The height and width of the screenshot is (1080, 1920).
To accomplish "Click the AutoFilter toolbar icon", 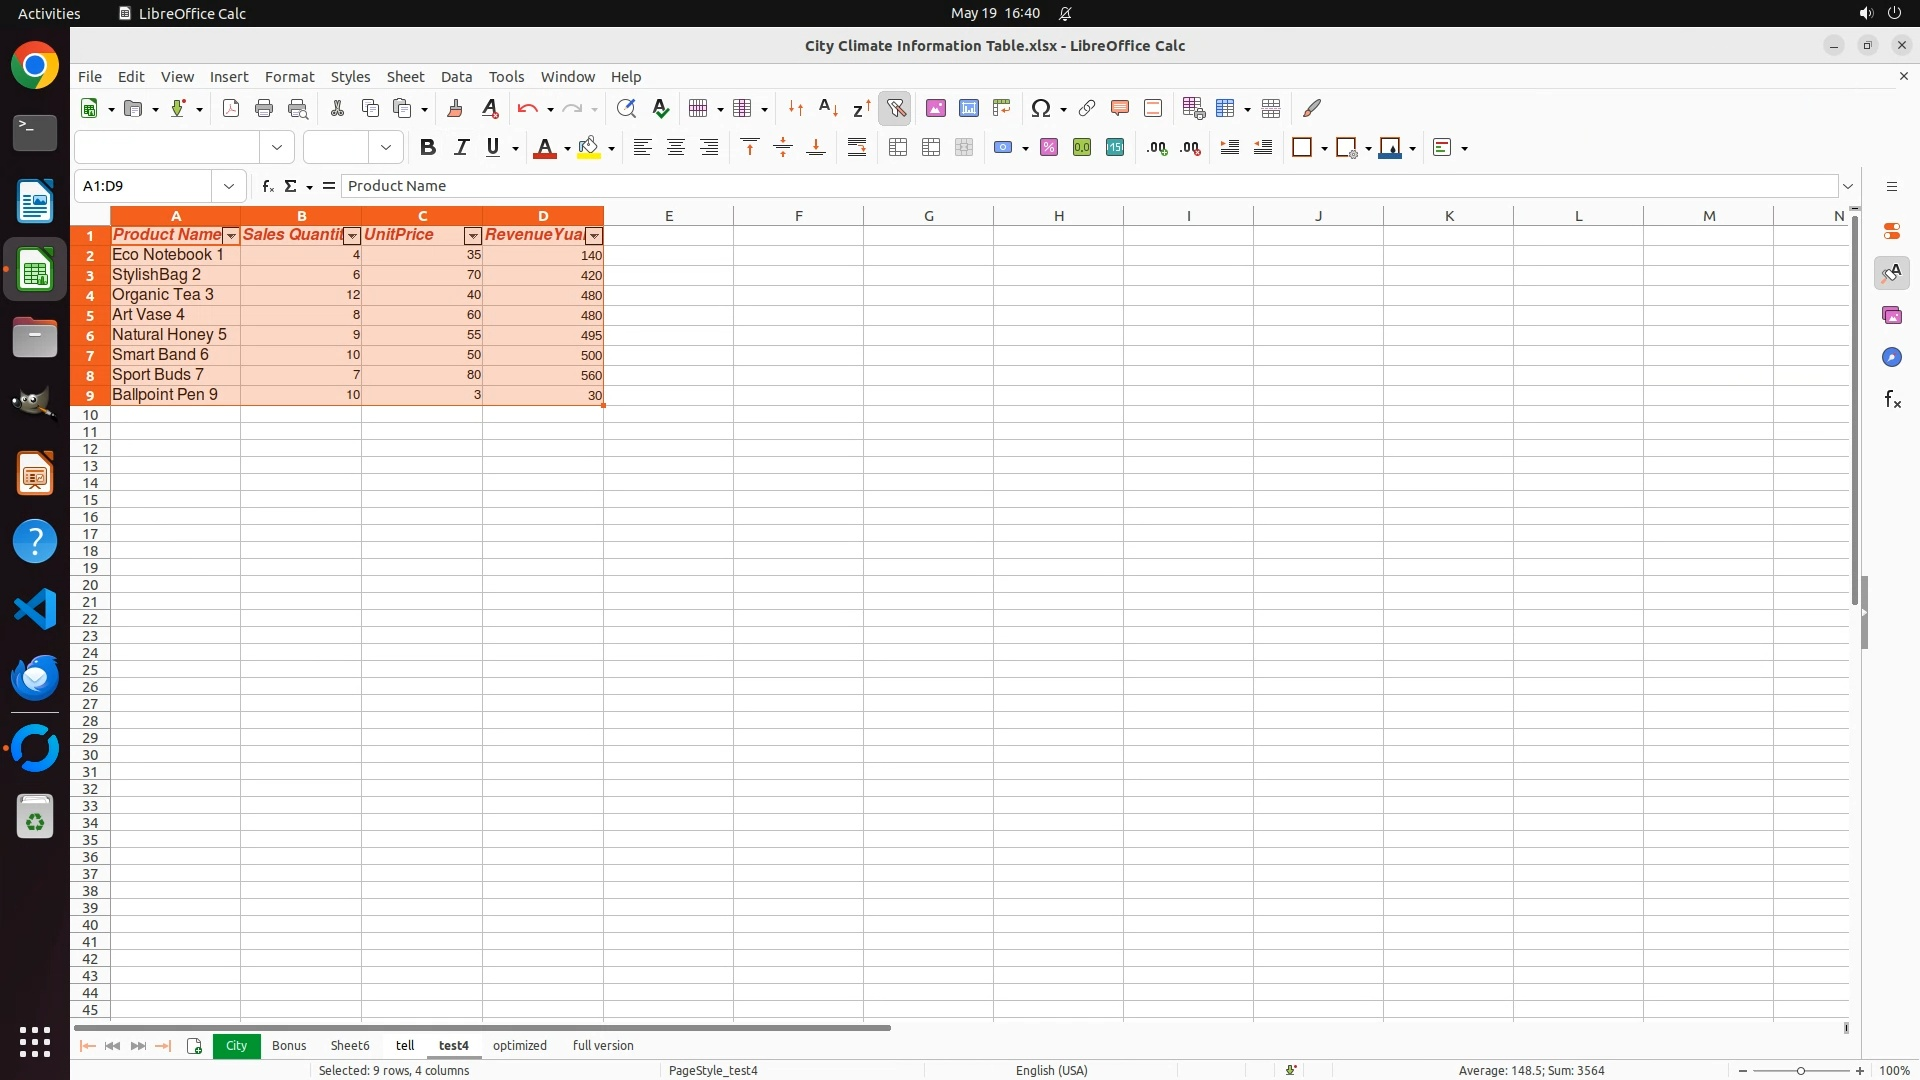I will (x=896, y=108).
